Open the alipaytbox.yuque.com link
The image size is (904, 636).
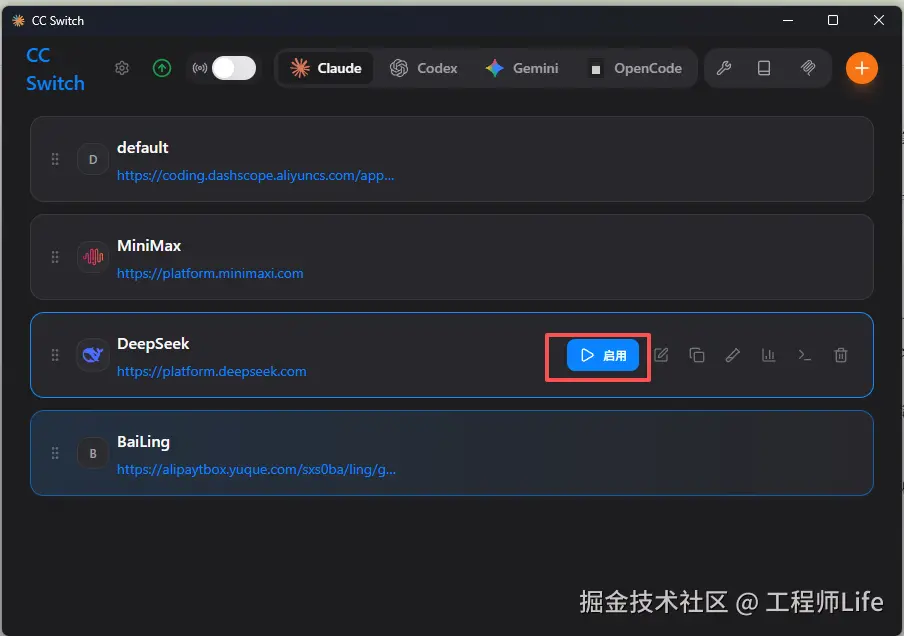click(x=256, y=469)
